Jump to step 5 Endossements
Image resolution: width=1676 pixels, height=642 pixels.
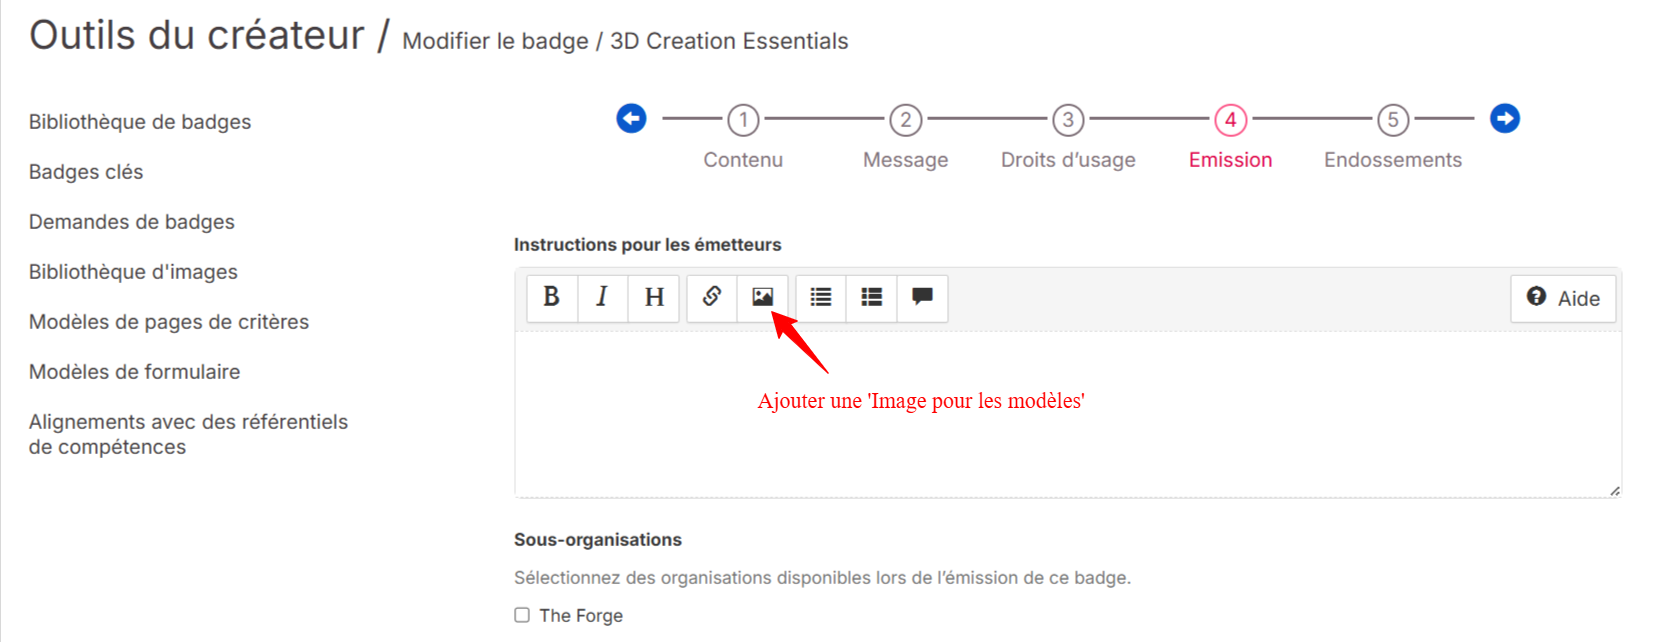(1393, 121)
